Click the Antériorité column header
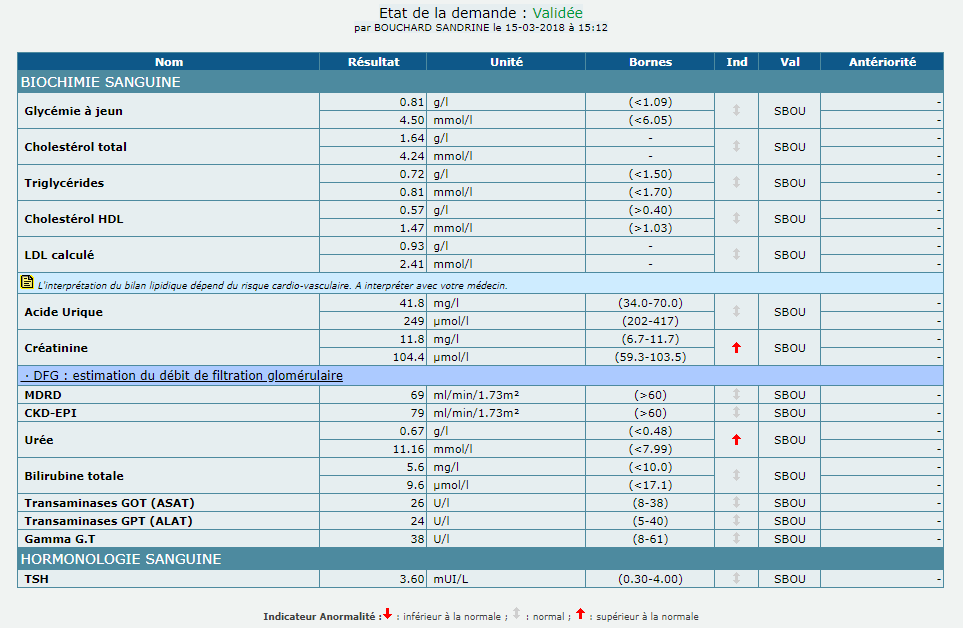The width and height of the screenshot is (963, 628). [881, 62]
